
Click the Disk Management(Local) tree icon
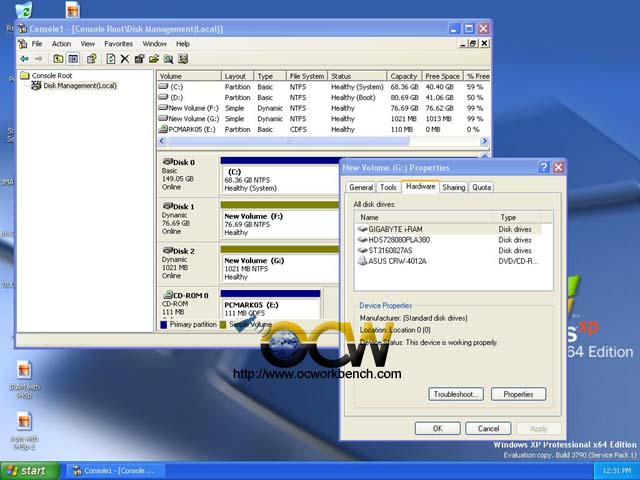[x=36, y=86]
